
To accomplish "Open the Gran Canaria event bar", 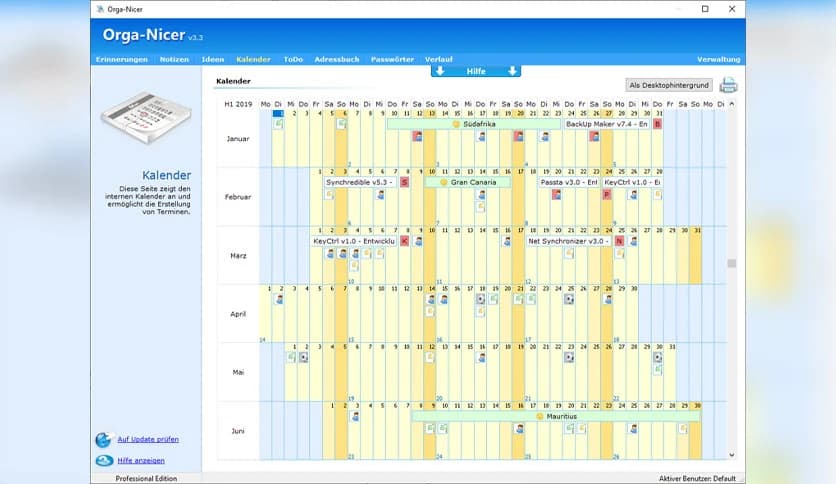I will coord(468,182).
